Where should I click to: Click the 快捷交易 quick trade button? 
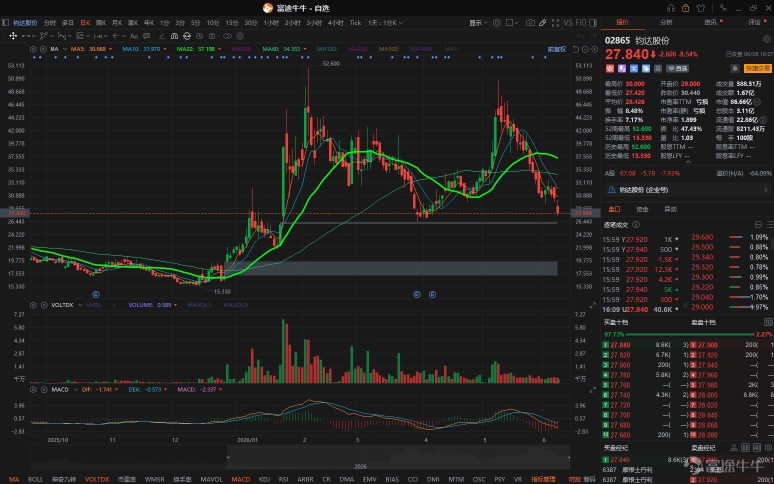point(757,69)
